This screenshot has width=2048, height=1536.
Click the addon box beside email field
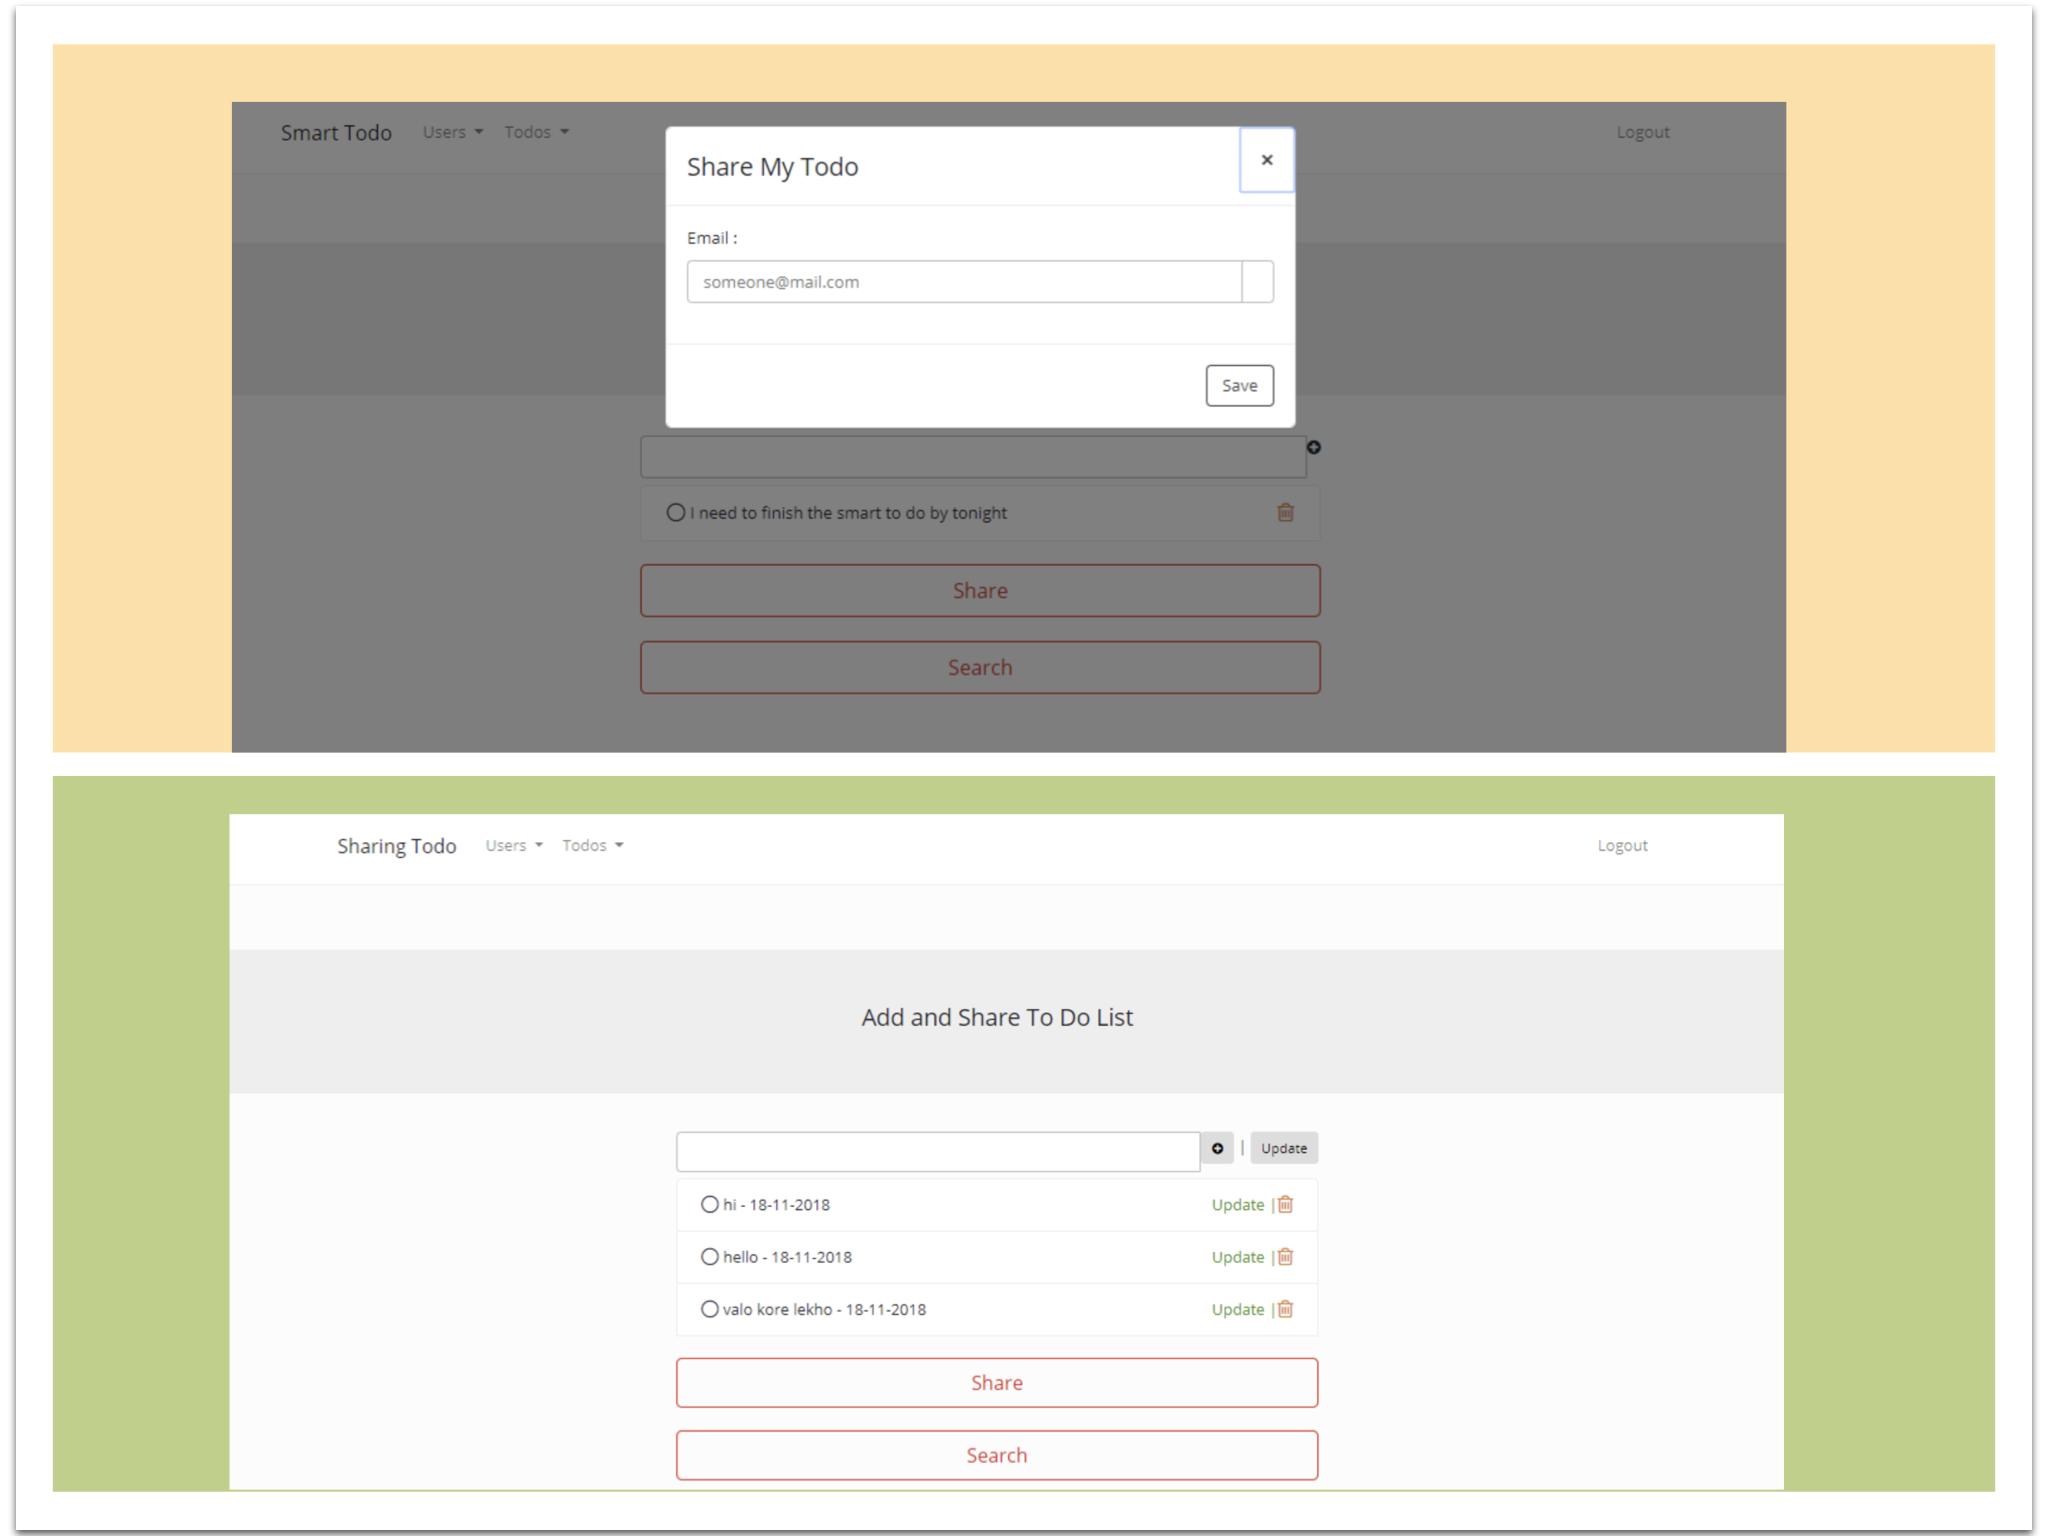tap(1257, 282)
